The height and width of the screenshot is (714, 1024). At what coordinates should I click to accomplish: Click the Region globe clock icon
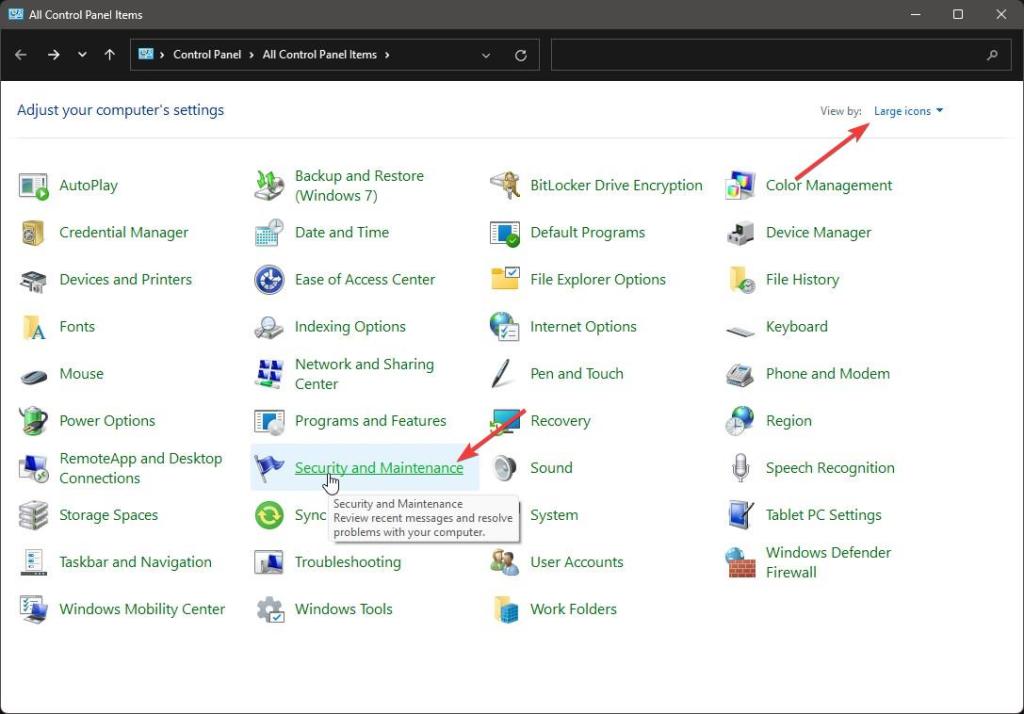741,421
